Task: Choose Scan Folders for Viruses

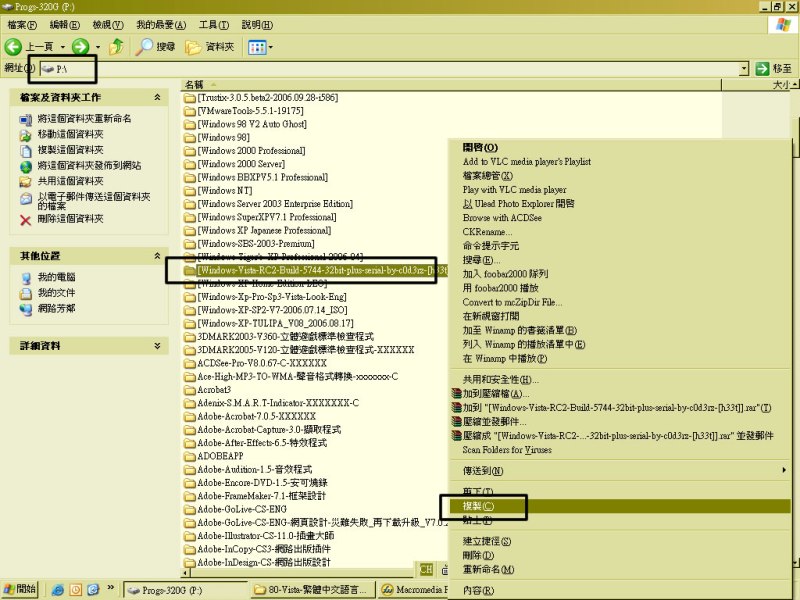Action: tap(620, 450)
